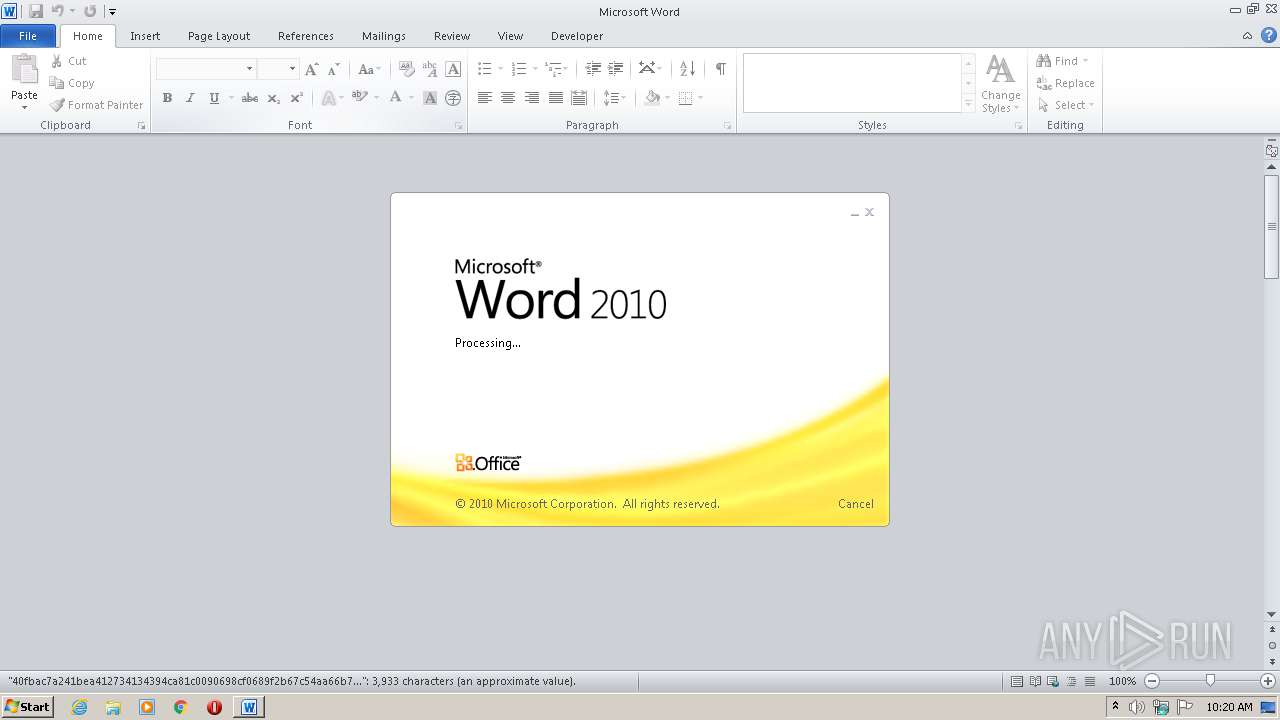The image size is (1280, 720).
Task: Click the Cut scissors button
Action: tap(69, 61)
